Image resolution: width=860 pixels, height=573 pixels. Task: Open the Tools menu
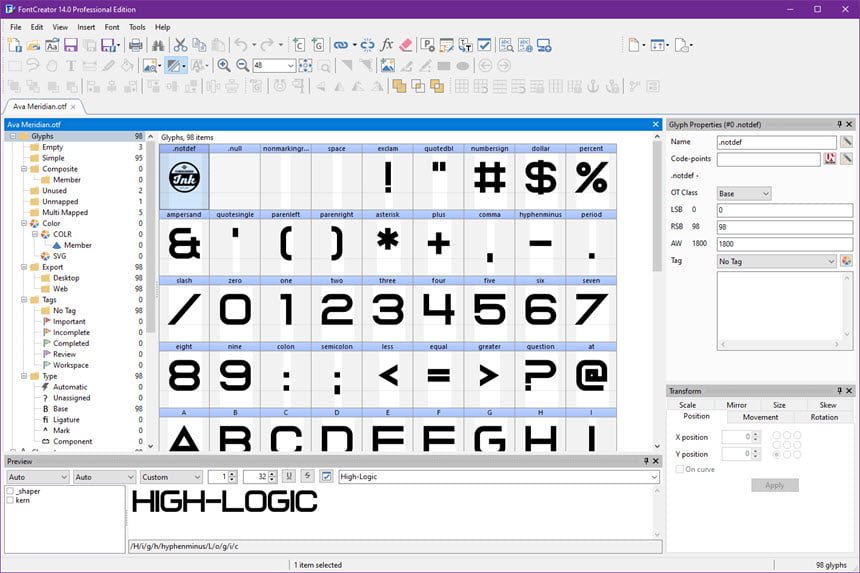(137, 27)
